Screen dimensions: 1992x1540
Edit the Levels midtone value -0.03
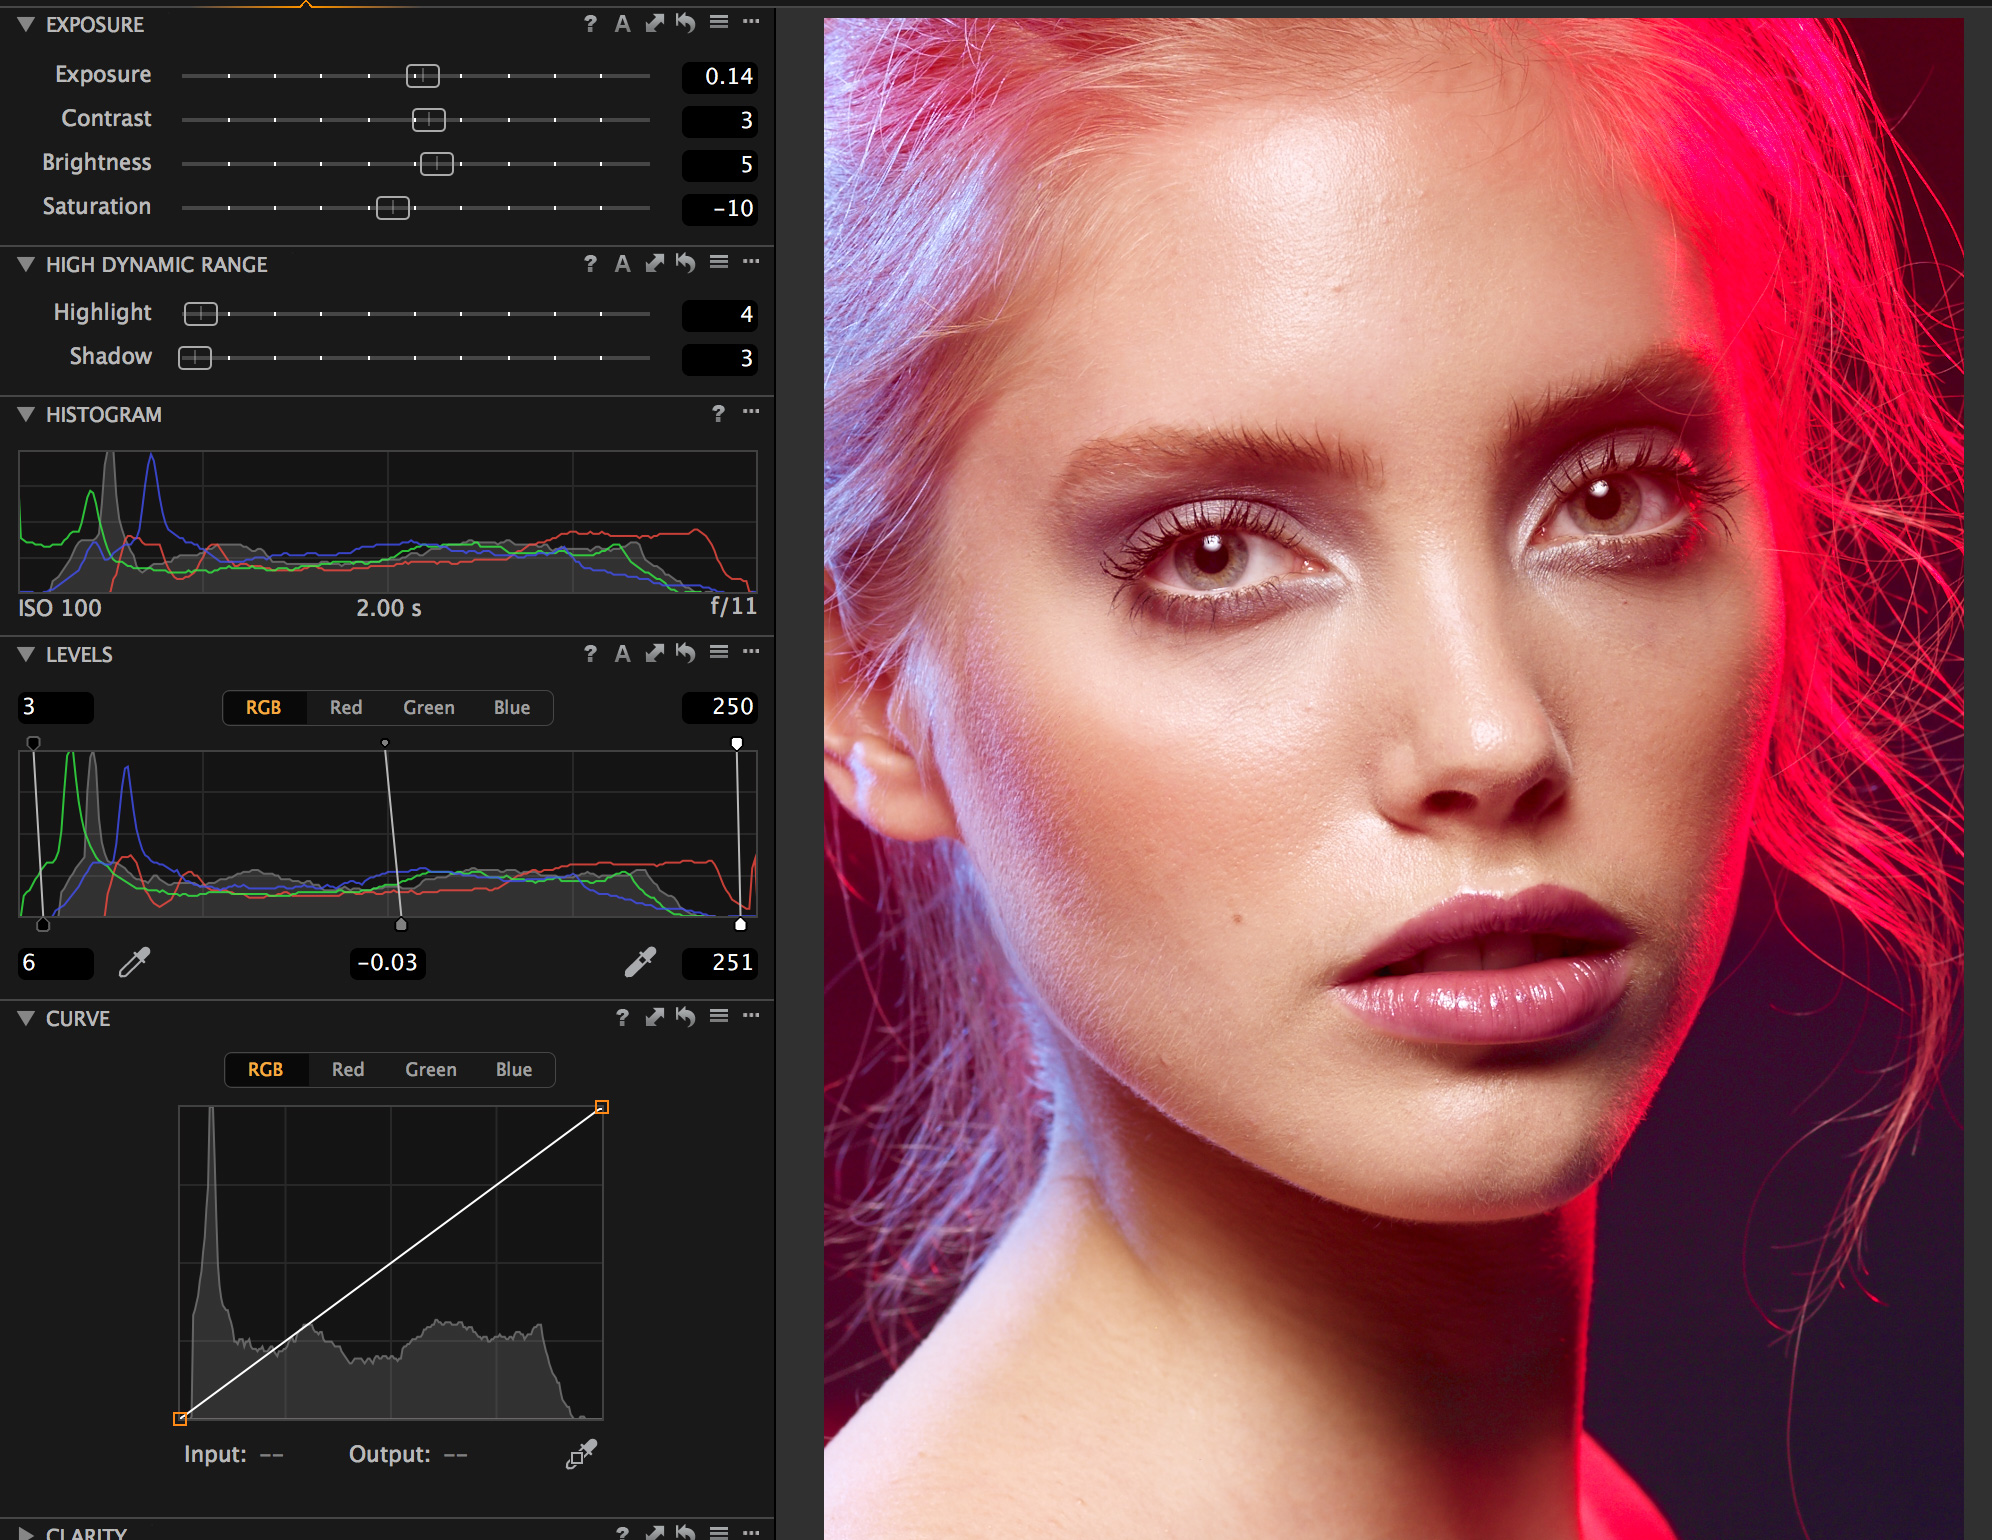click(388, 963)
